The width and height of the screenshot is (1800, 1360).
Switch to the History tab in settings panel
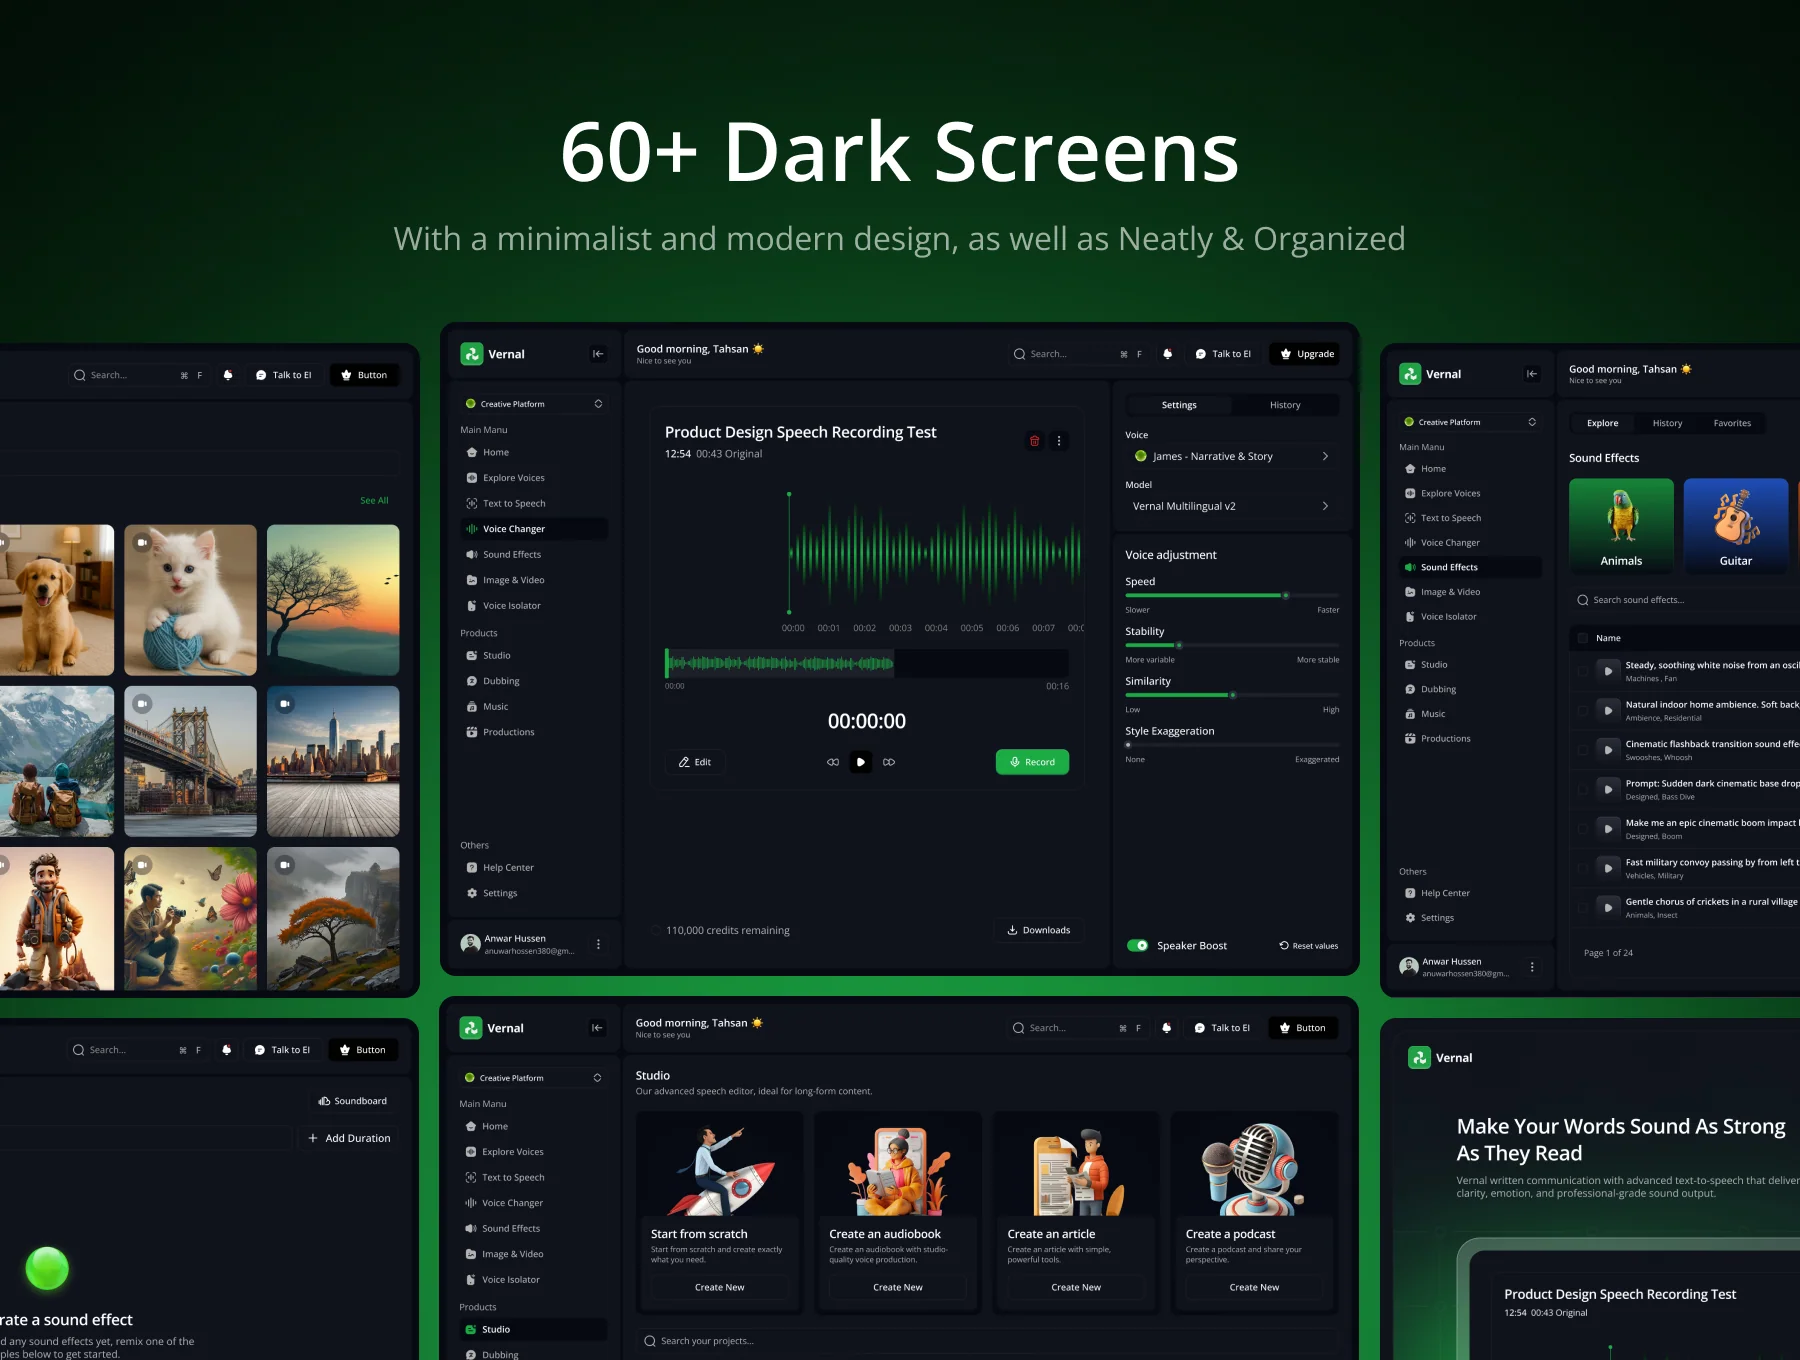(x=1285, y=405)
